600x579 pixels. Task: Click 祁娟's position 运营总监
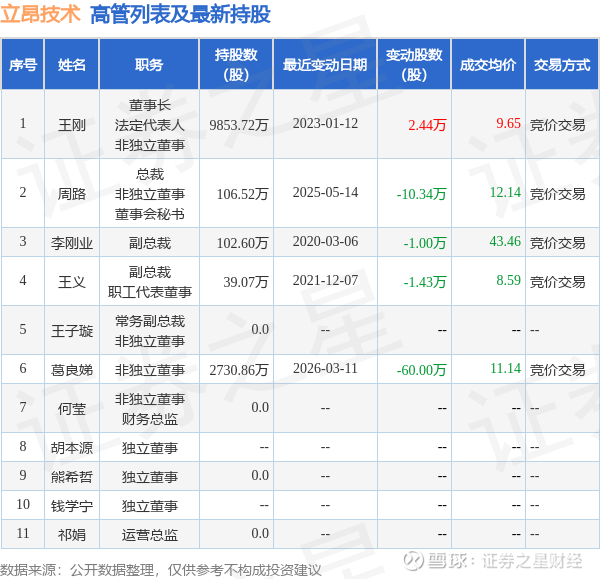(x=150, y=535)
